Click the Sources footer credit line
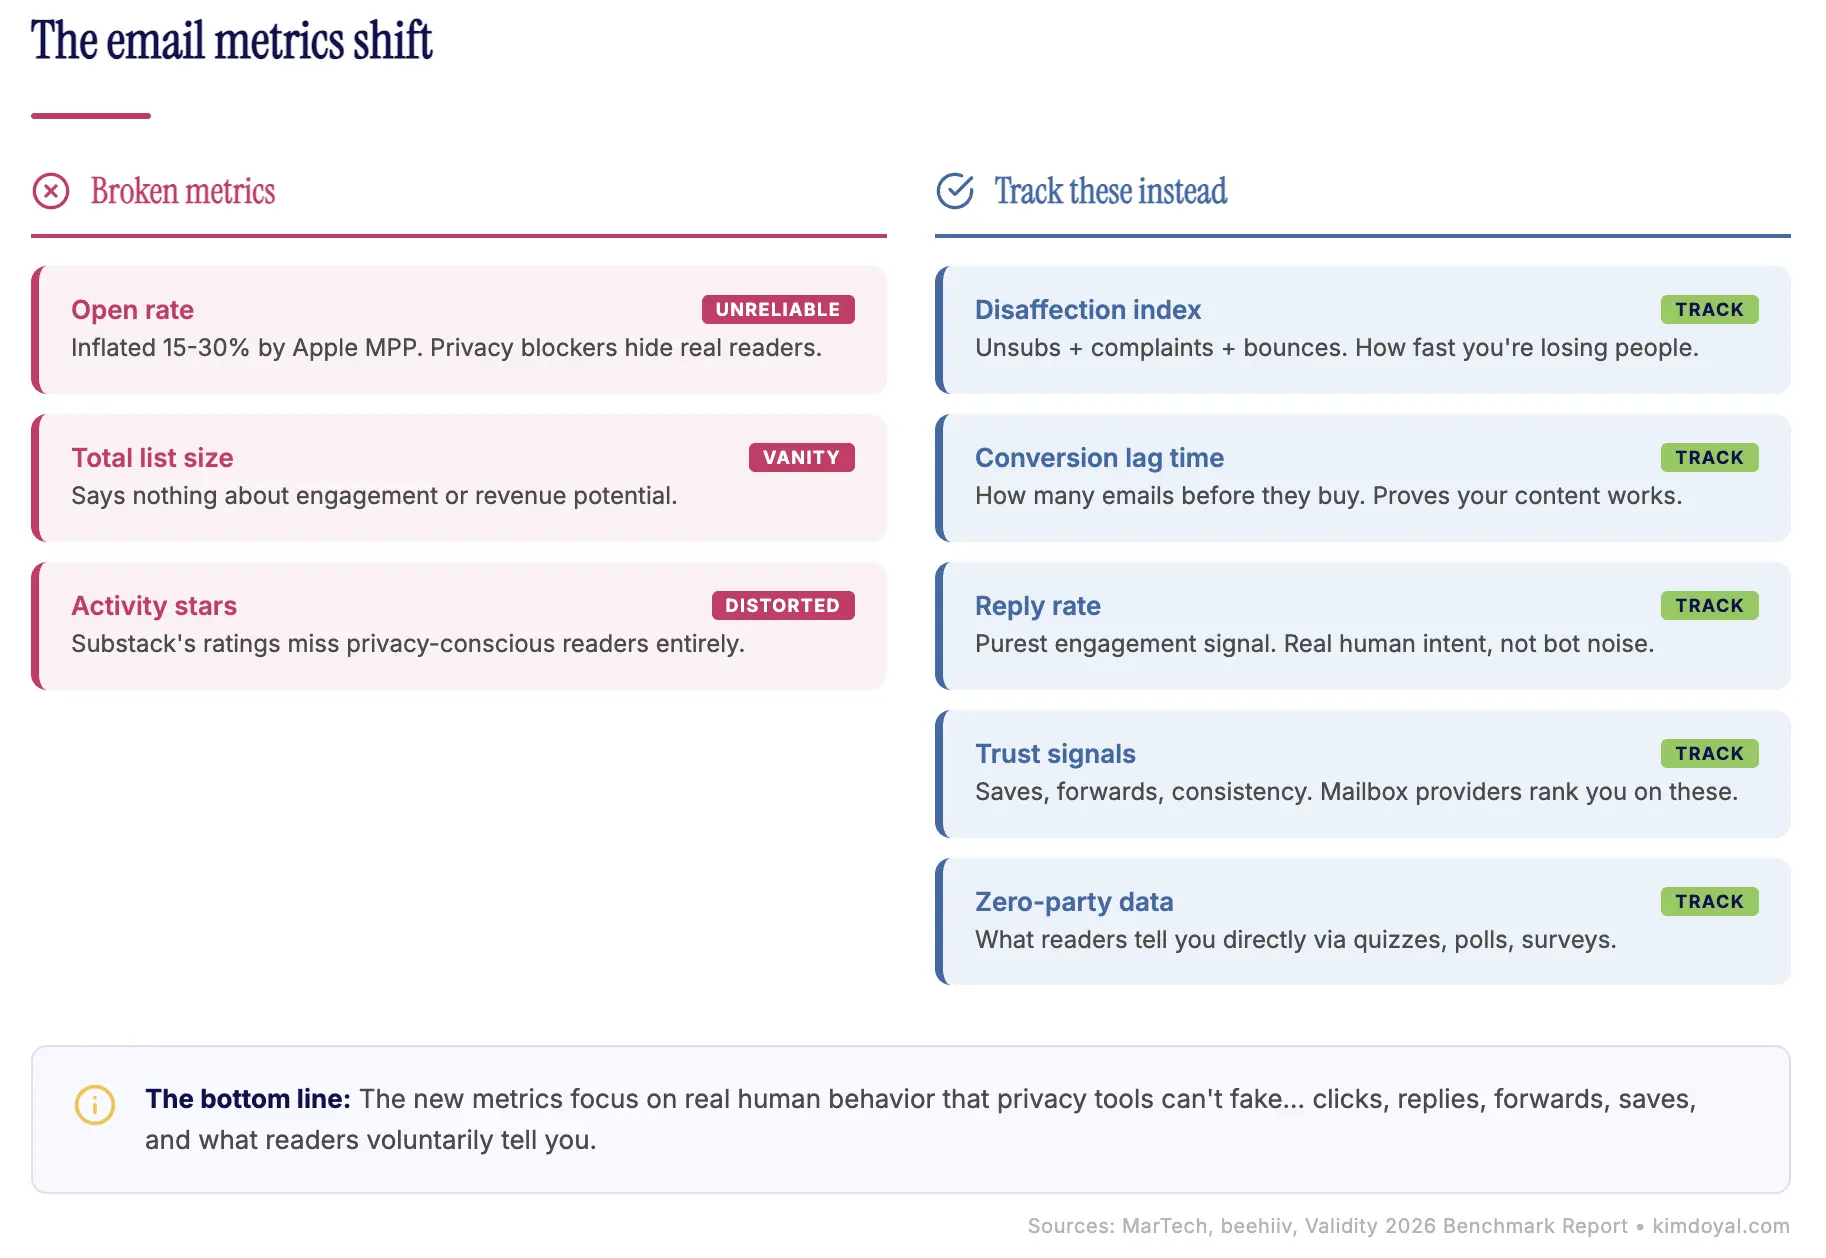Image resolution: width=1826 pixels, height=1258 pixels. click(1408, 1226)
